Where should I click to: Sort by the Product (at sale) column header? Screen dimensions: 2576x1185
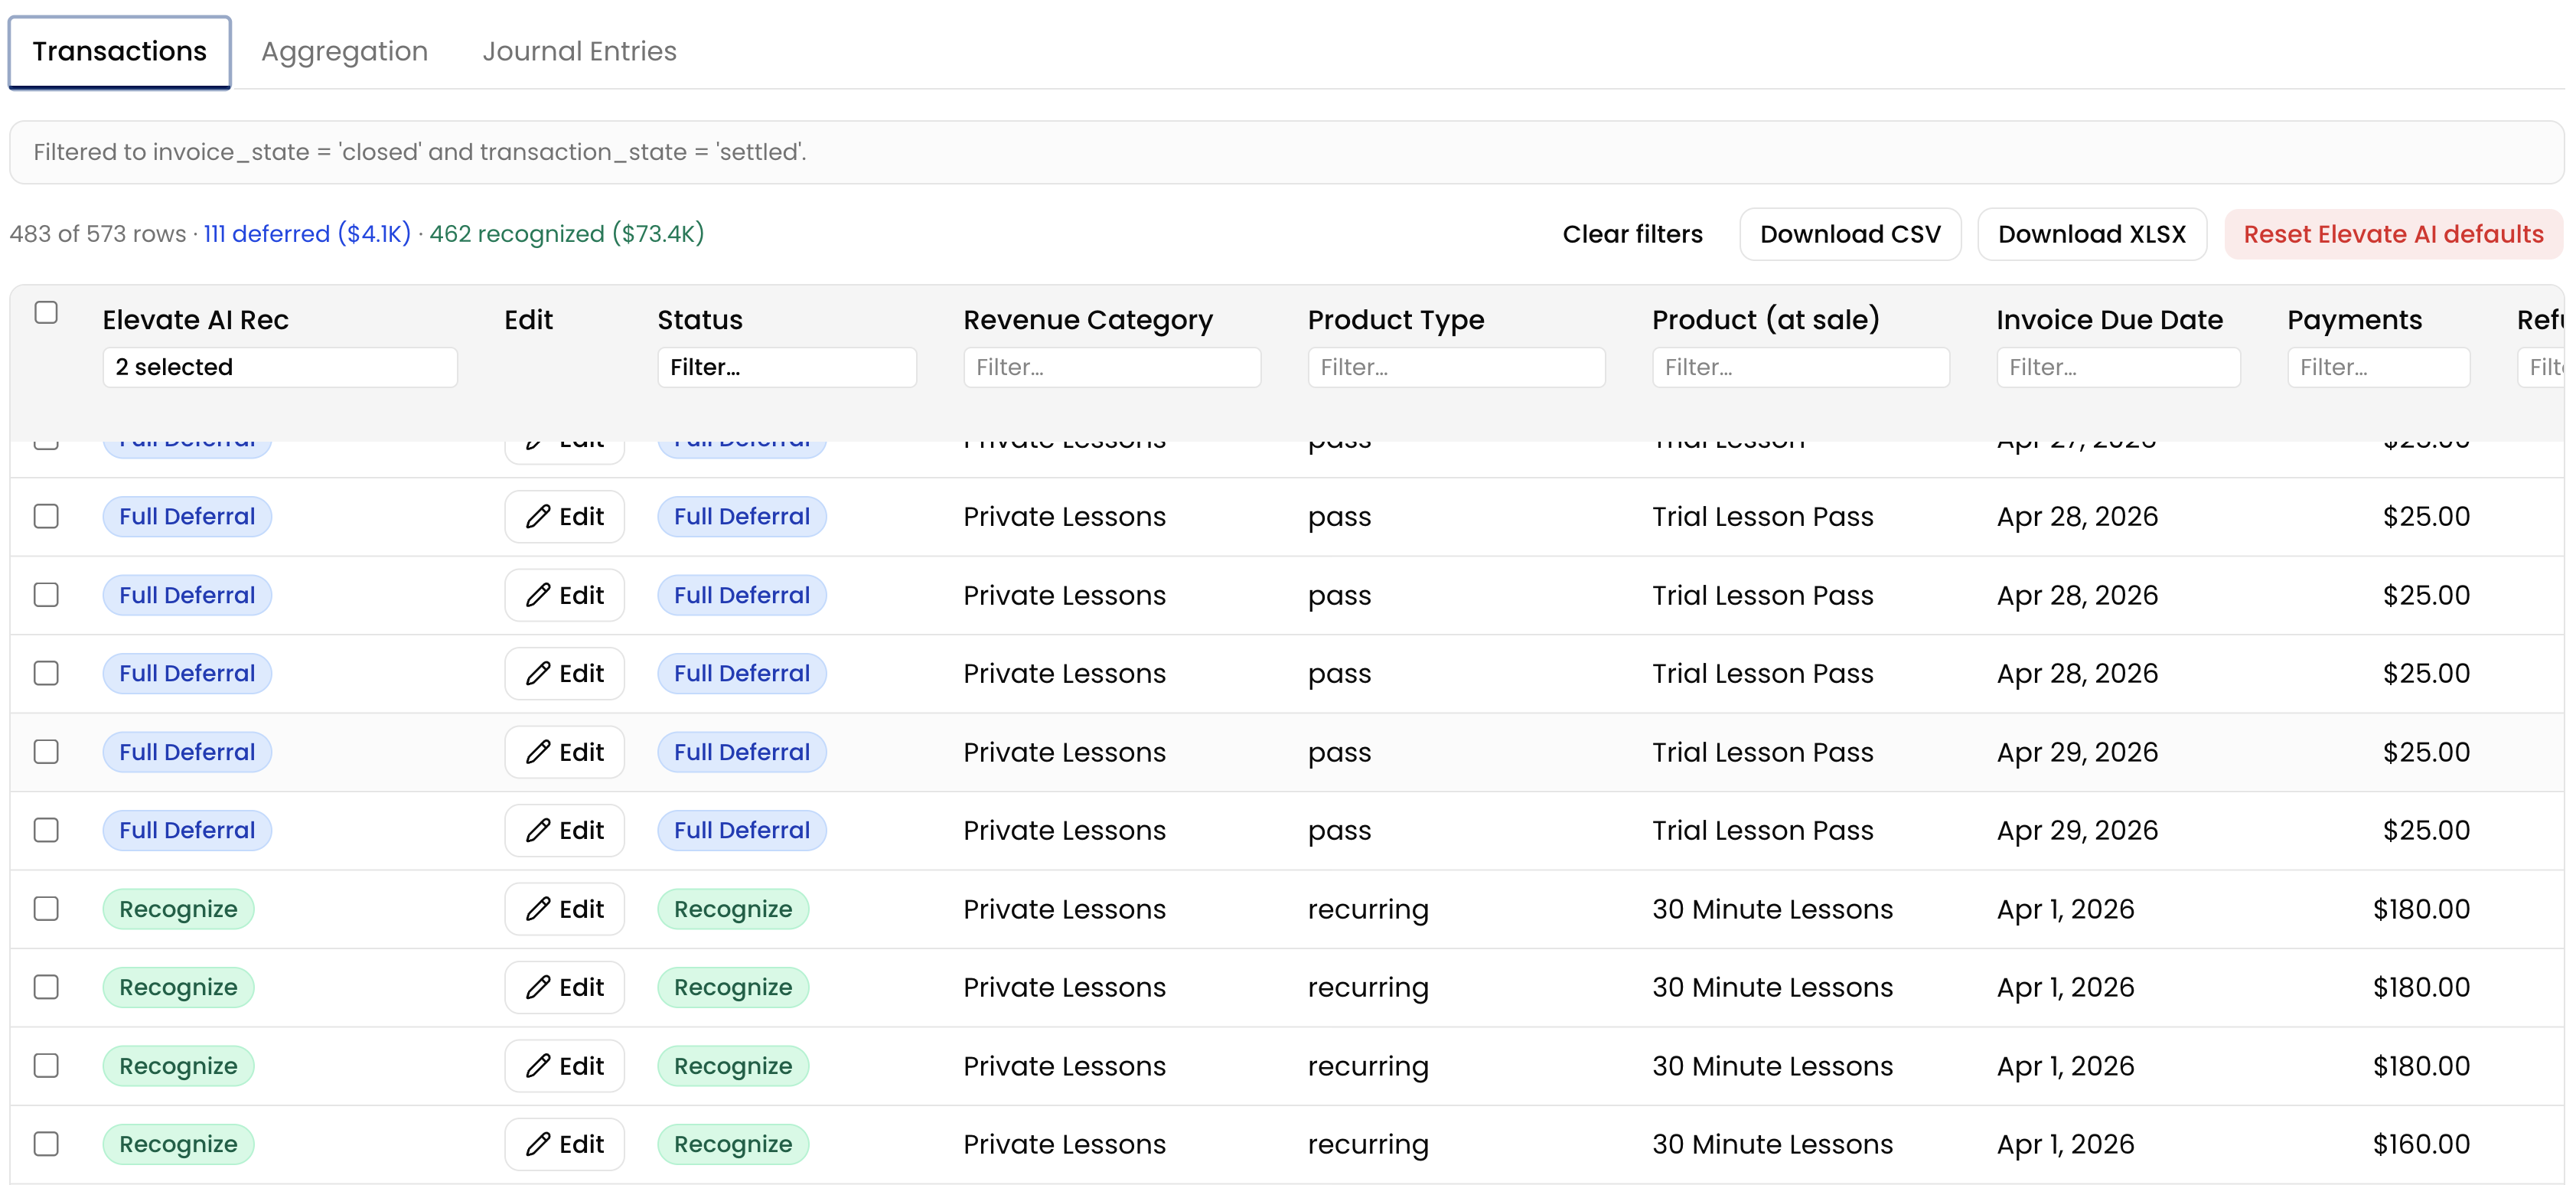coord(1766,320)
